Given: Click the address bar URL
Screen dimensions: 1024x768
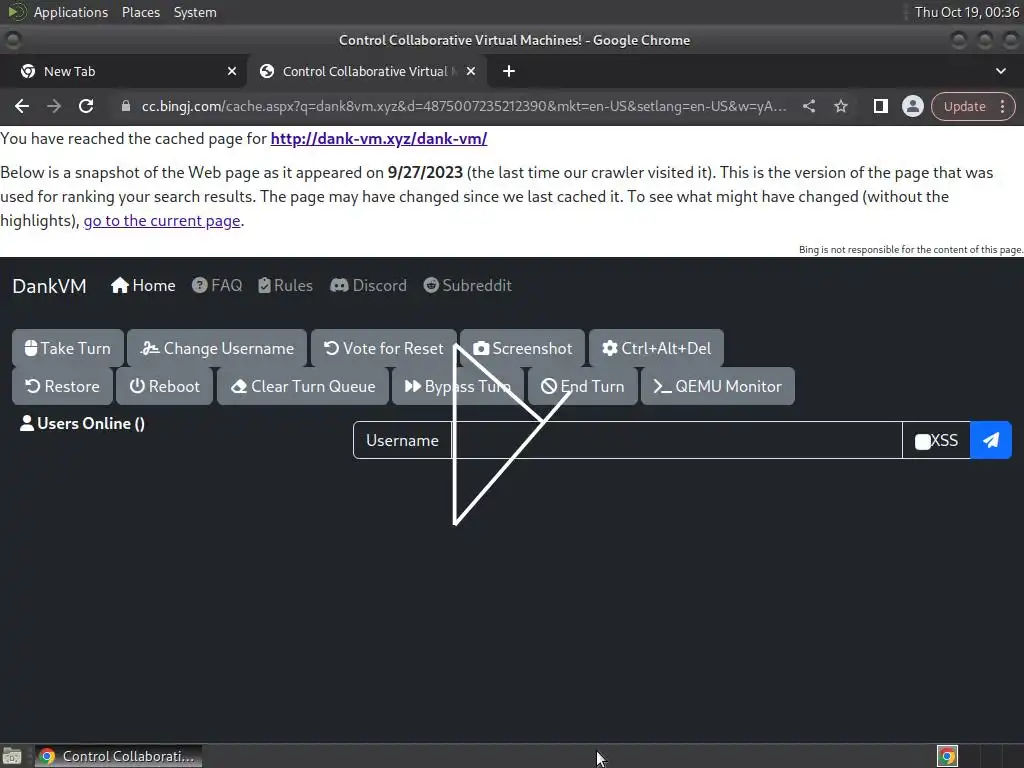Looking at the screenshot, I should coord(464,106).
